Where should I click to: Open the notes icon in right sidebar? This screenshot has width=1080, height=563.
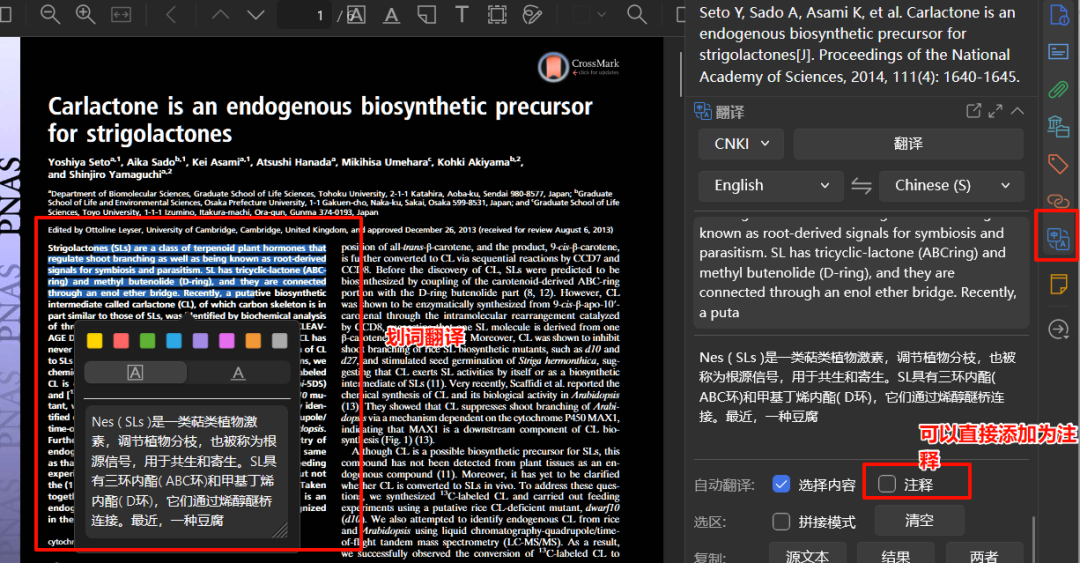1059,283
